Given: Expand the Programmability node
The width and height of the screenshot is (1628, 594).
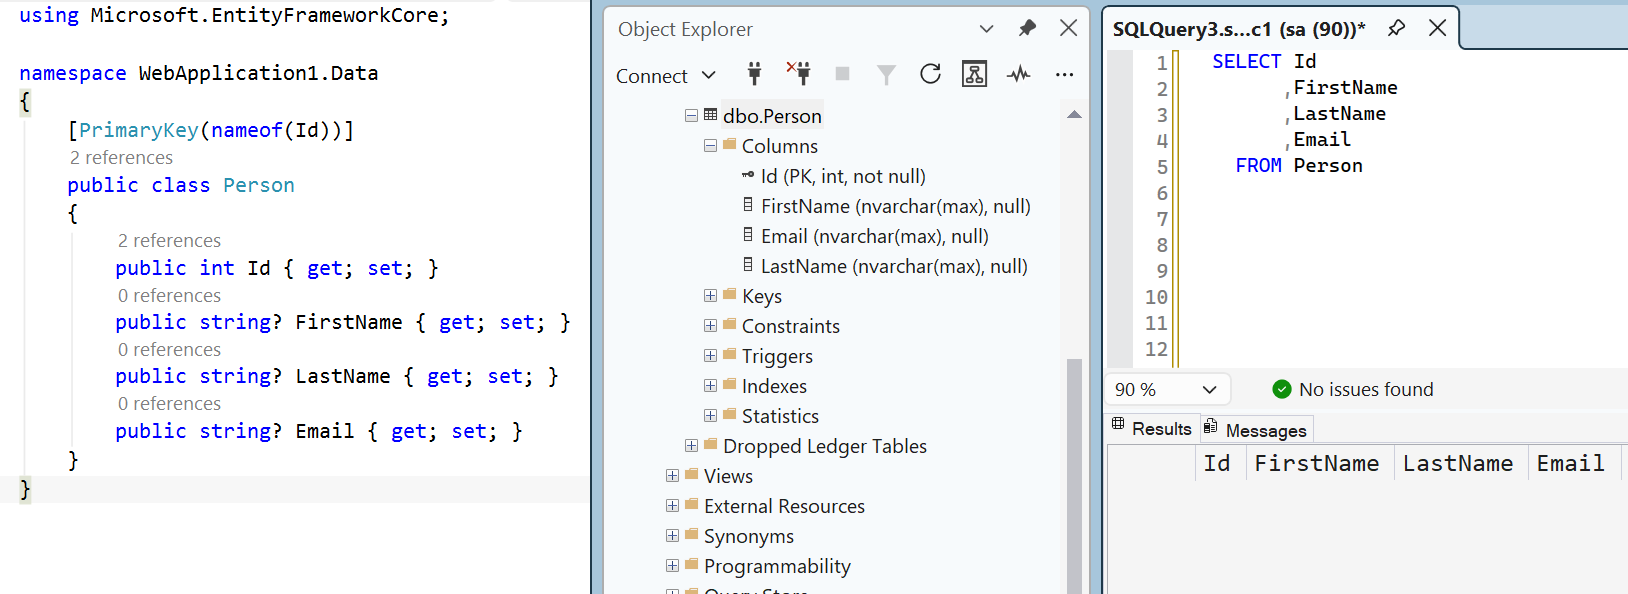Looking at the screenshot, I should (x=672, y=565).
